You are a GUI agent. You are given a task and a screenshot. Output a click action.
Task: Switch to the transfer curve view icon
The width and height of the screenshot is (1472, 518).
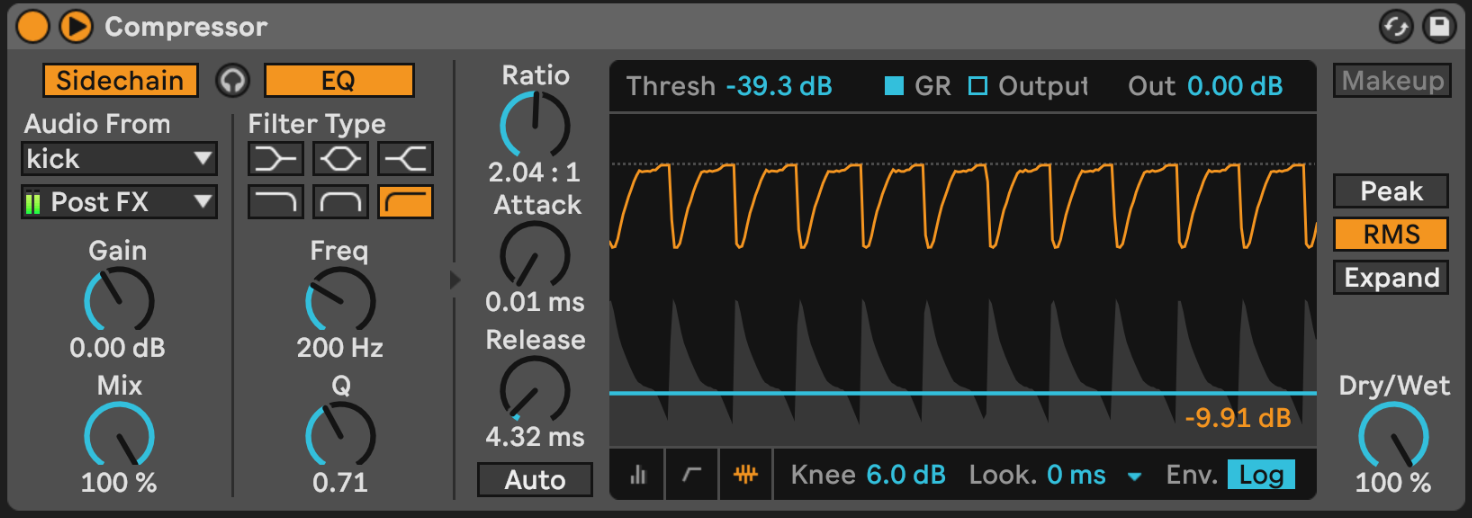[692, 476]
